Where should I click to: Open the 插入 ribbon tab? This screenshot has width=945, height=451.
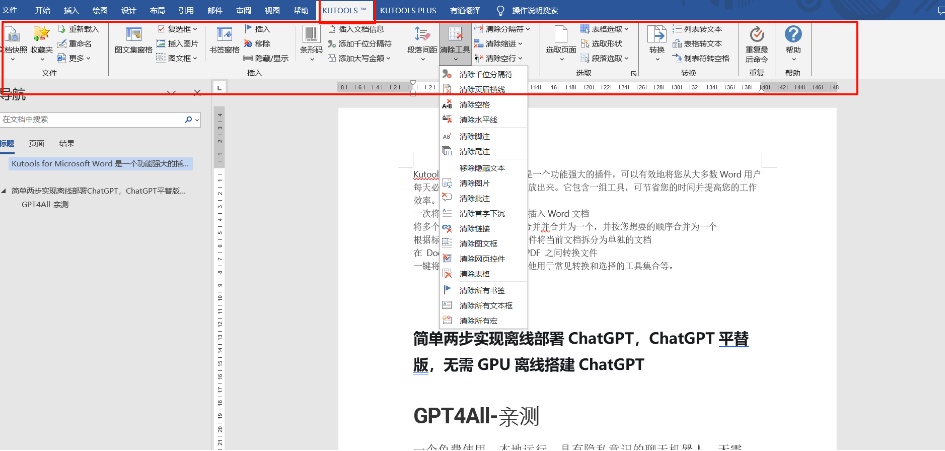click(71, 10)
